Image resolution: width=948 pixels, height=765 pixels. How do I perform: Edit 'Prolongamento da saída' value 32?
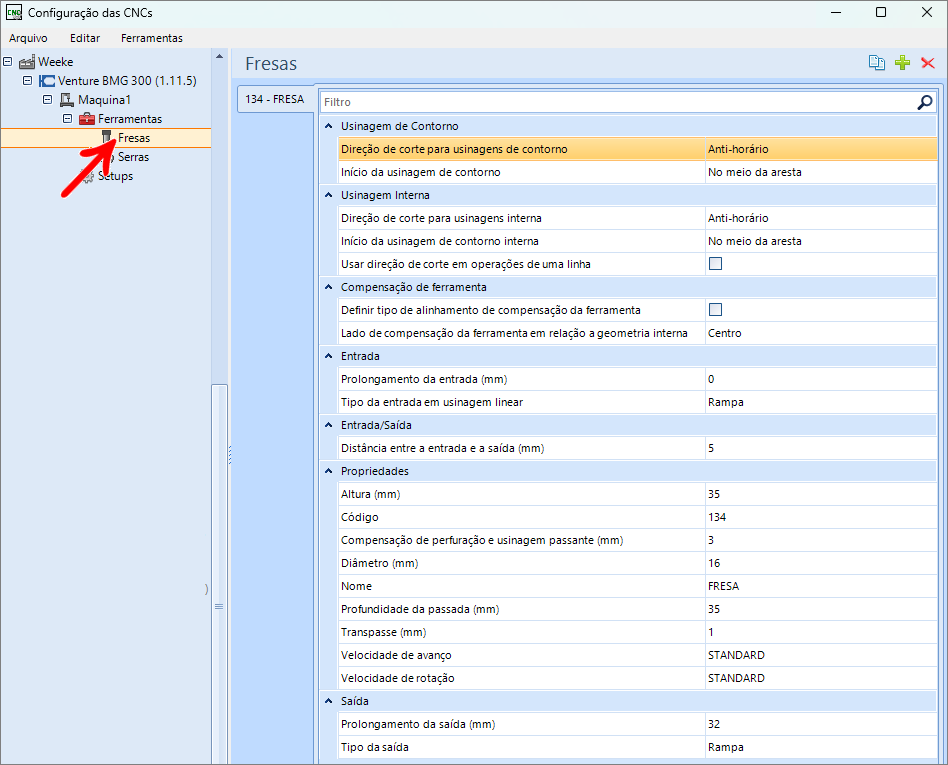(x=820, y=724)
